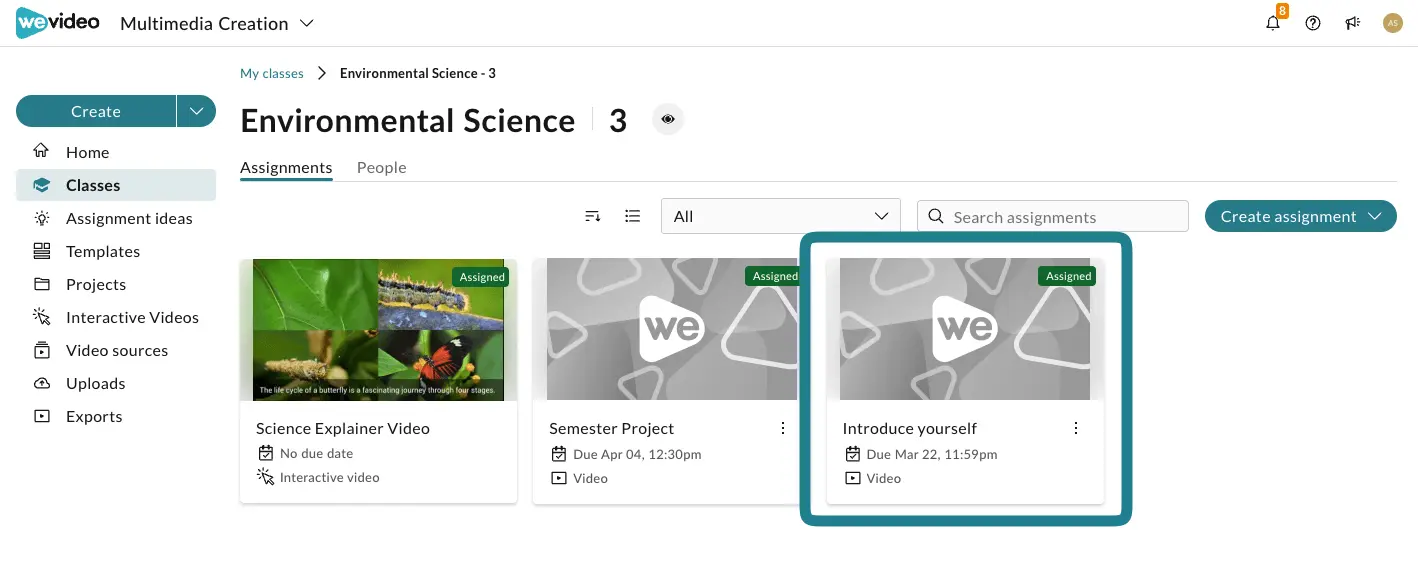Click the Create button

[96, 111]
